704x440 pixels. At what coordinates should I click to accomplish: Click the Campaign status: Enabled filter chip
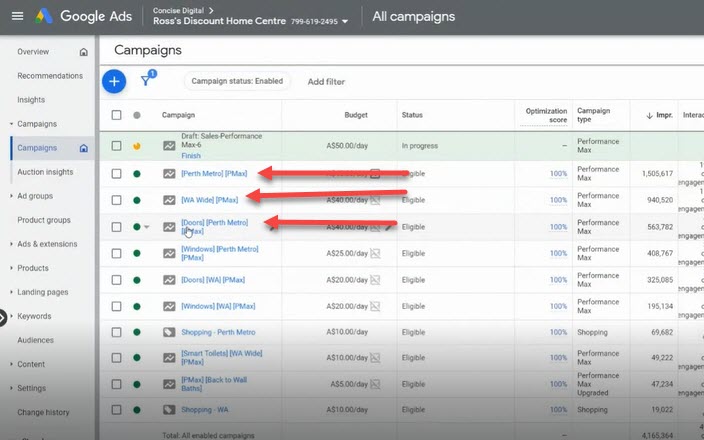(x=237, y=81)
